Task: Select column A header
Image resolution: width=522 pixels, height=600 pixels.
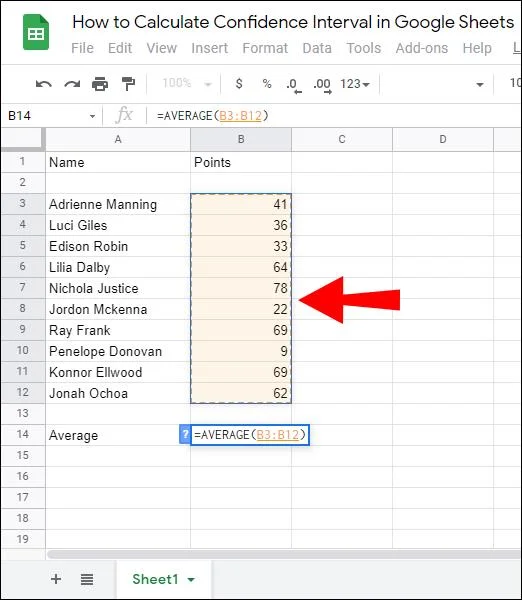Action: 118,139
